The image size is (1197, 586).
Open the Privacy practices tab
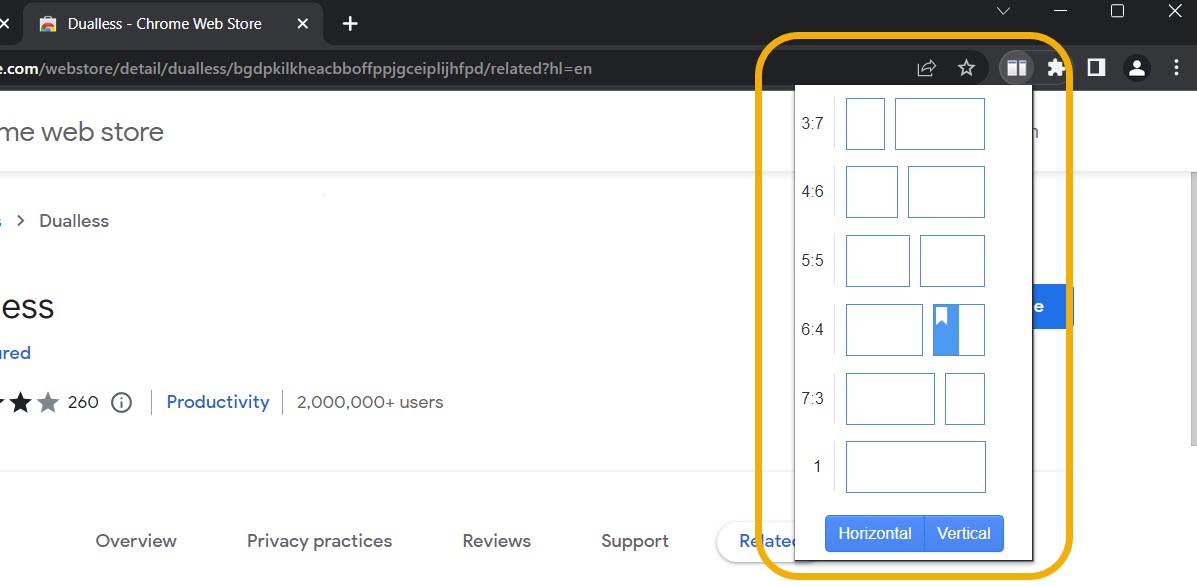click(x=319, y=541)
